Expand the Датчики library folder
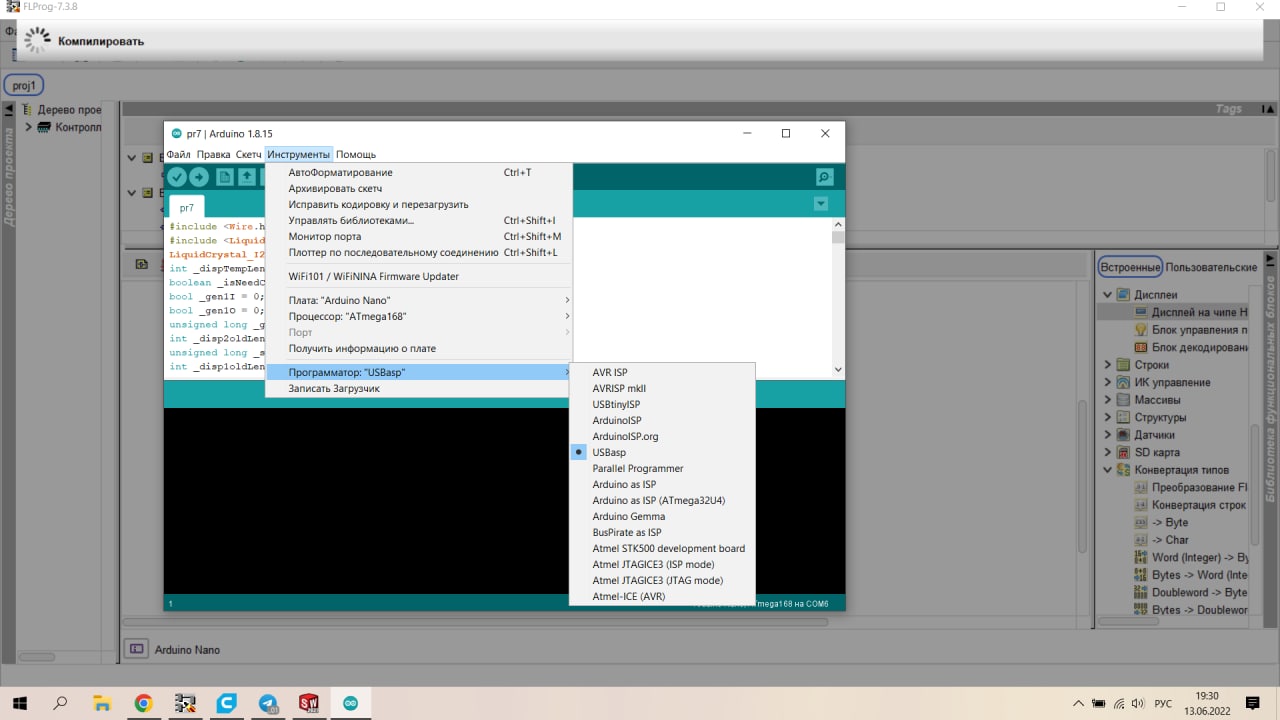 (1108, 435)
